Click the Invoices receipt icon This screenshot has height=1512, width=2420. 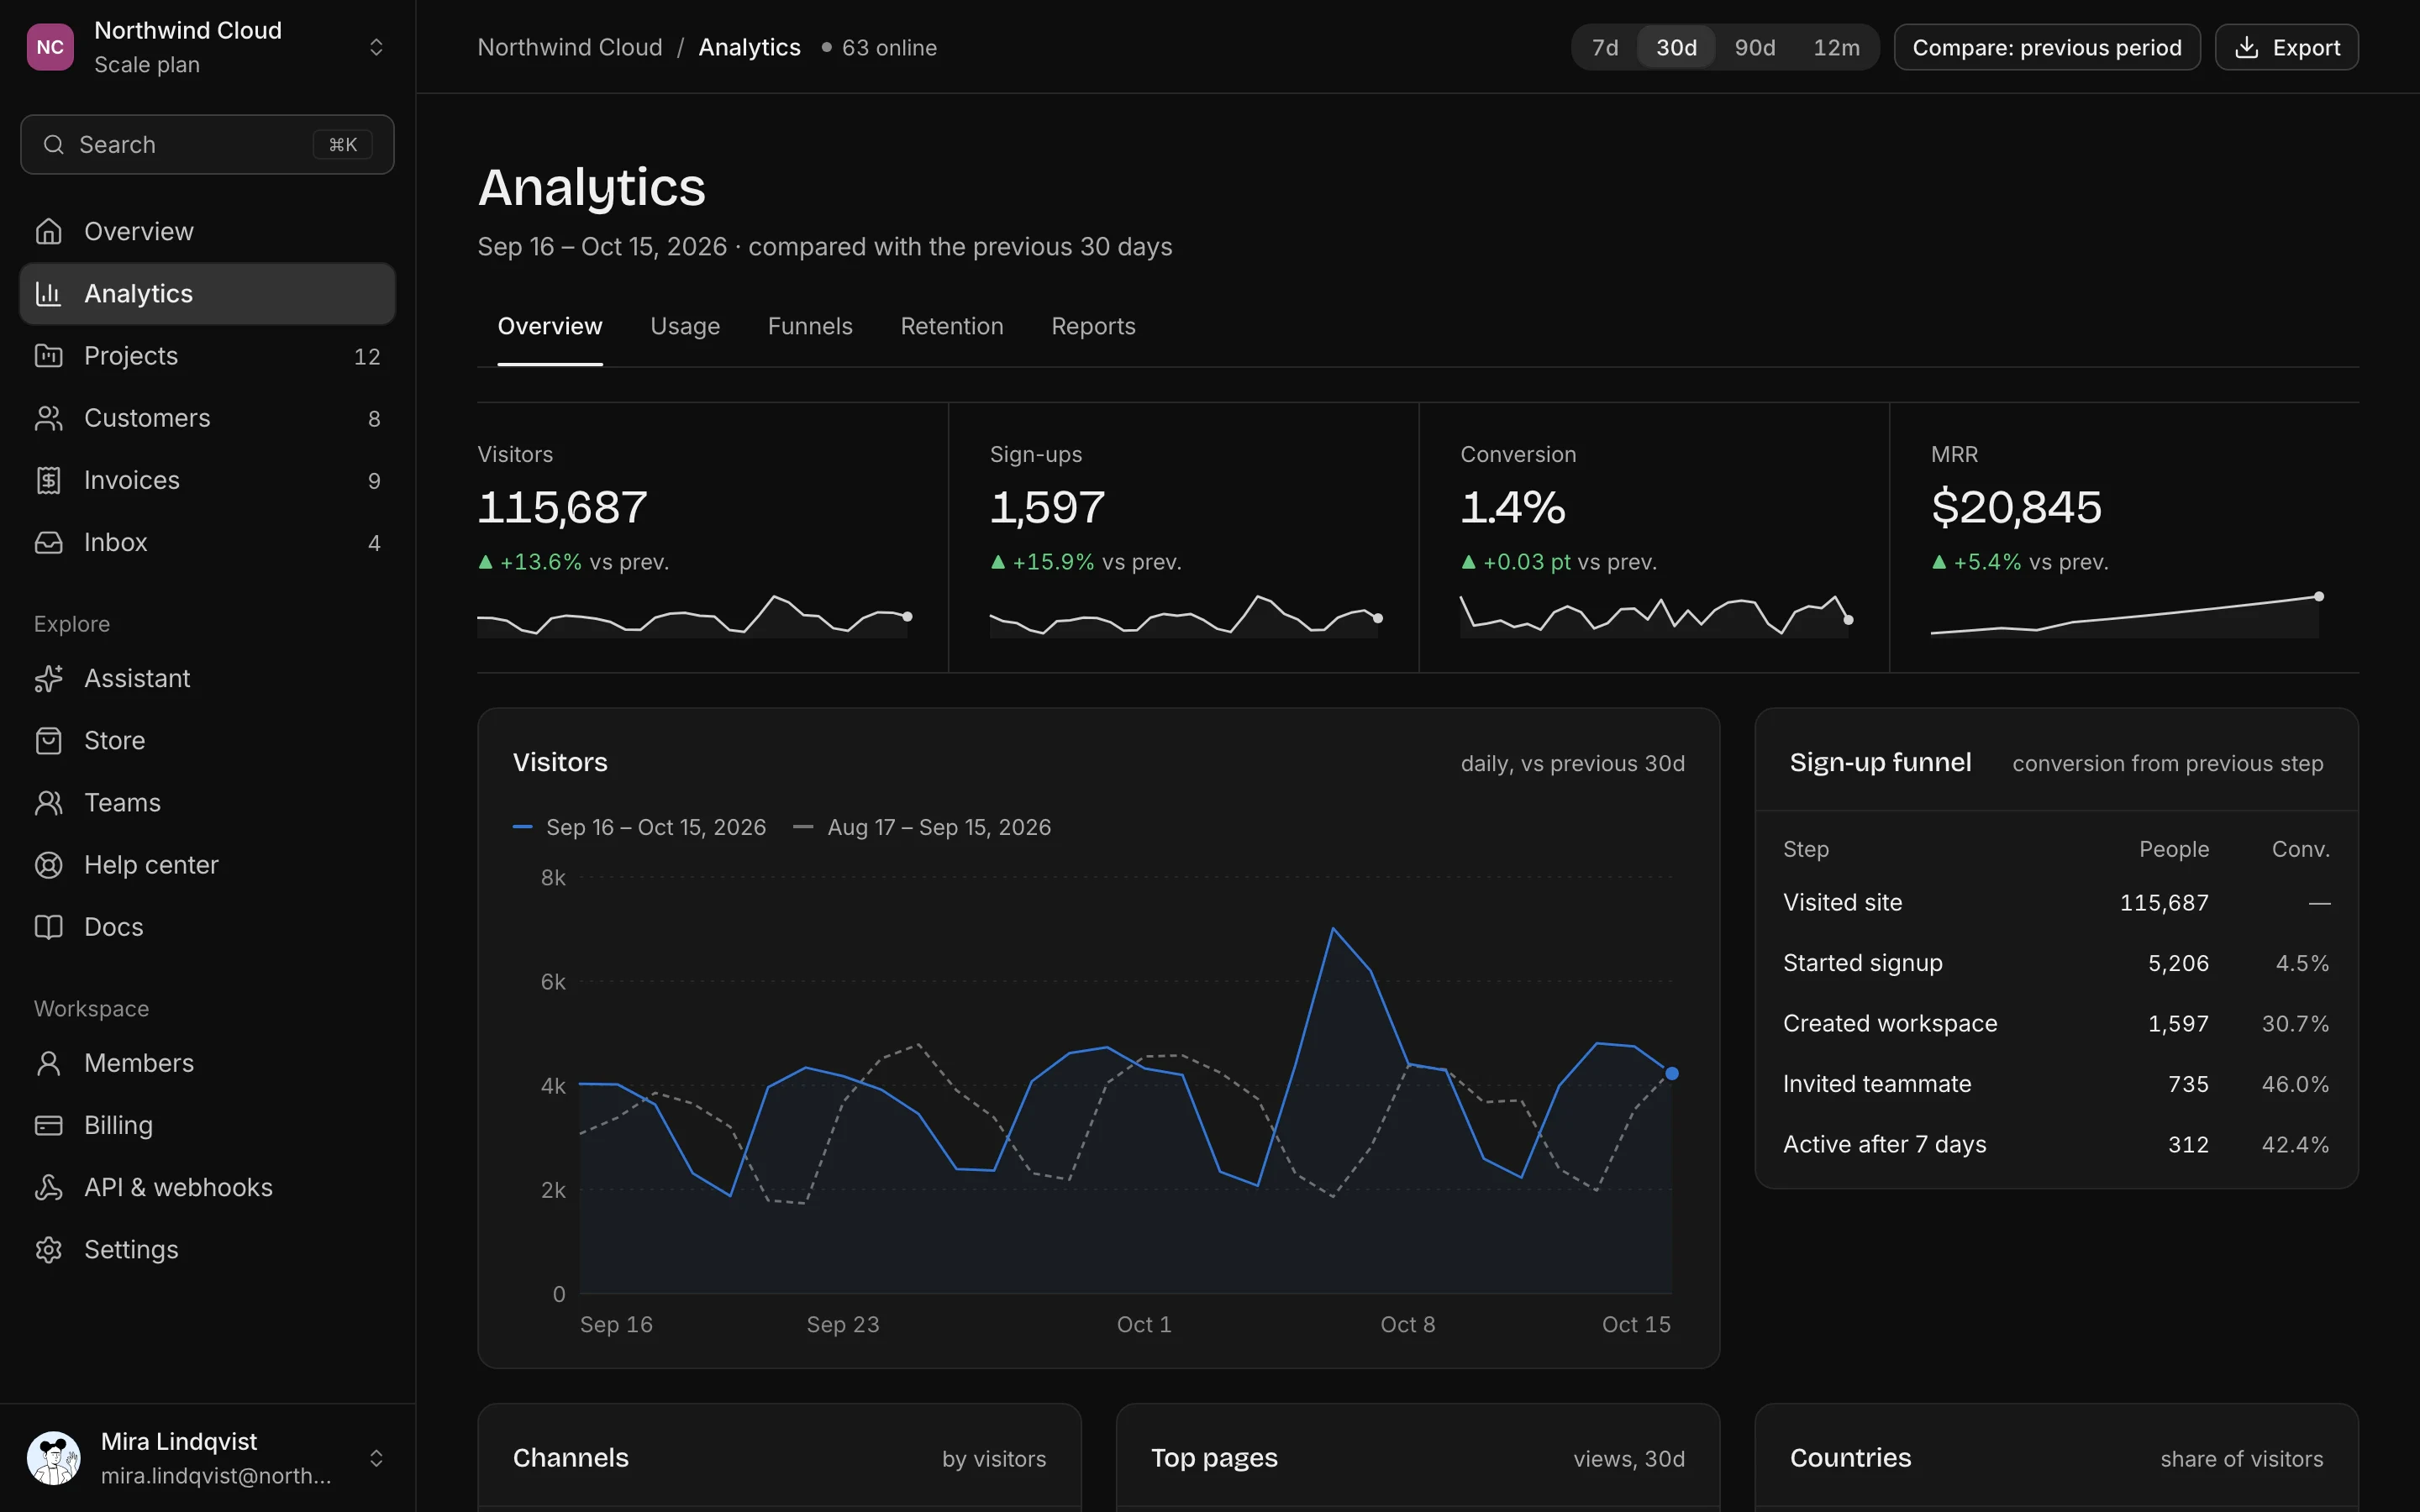click(x=48, y=480)
